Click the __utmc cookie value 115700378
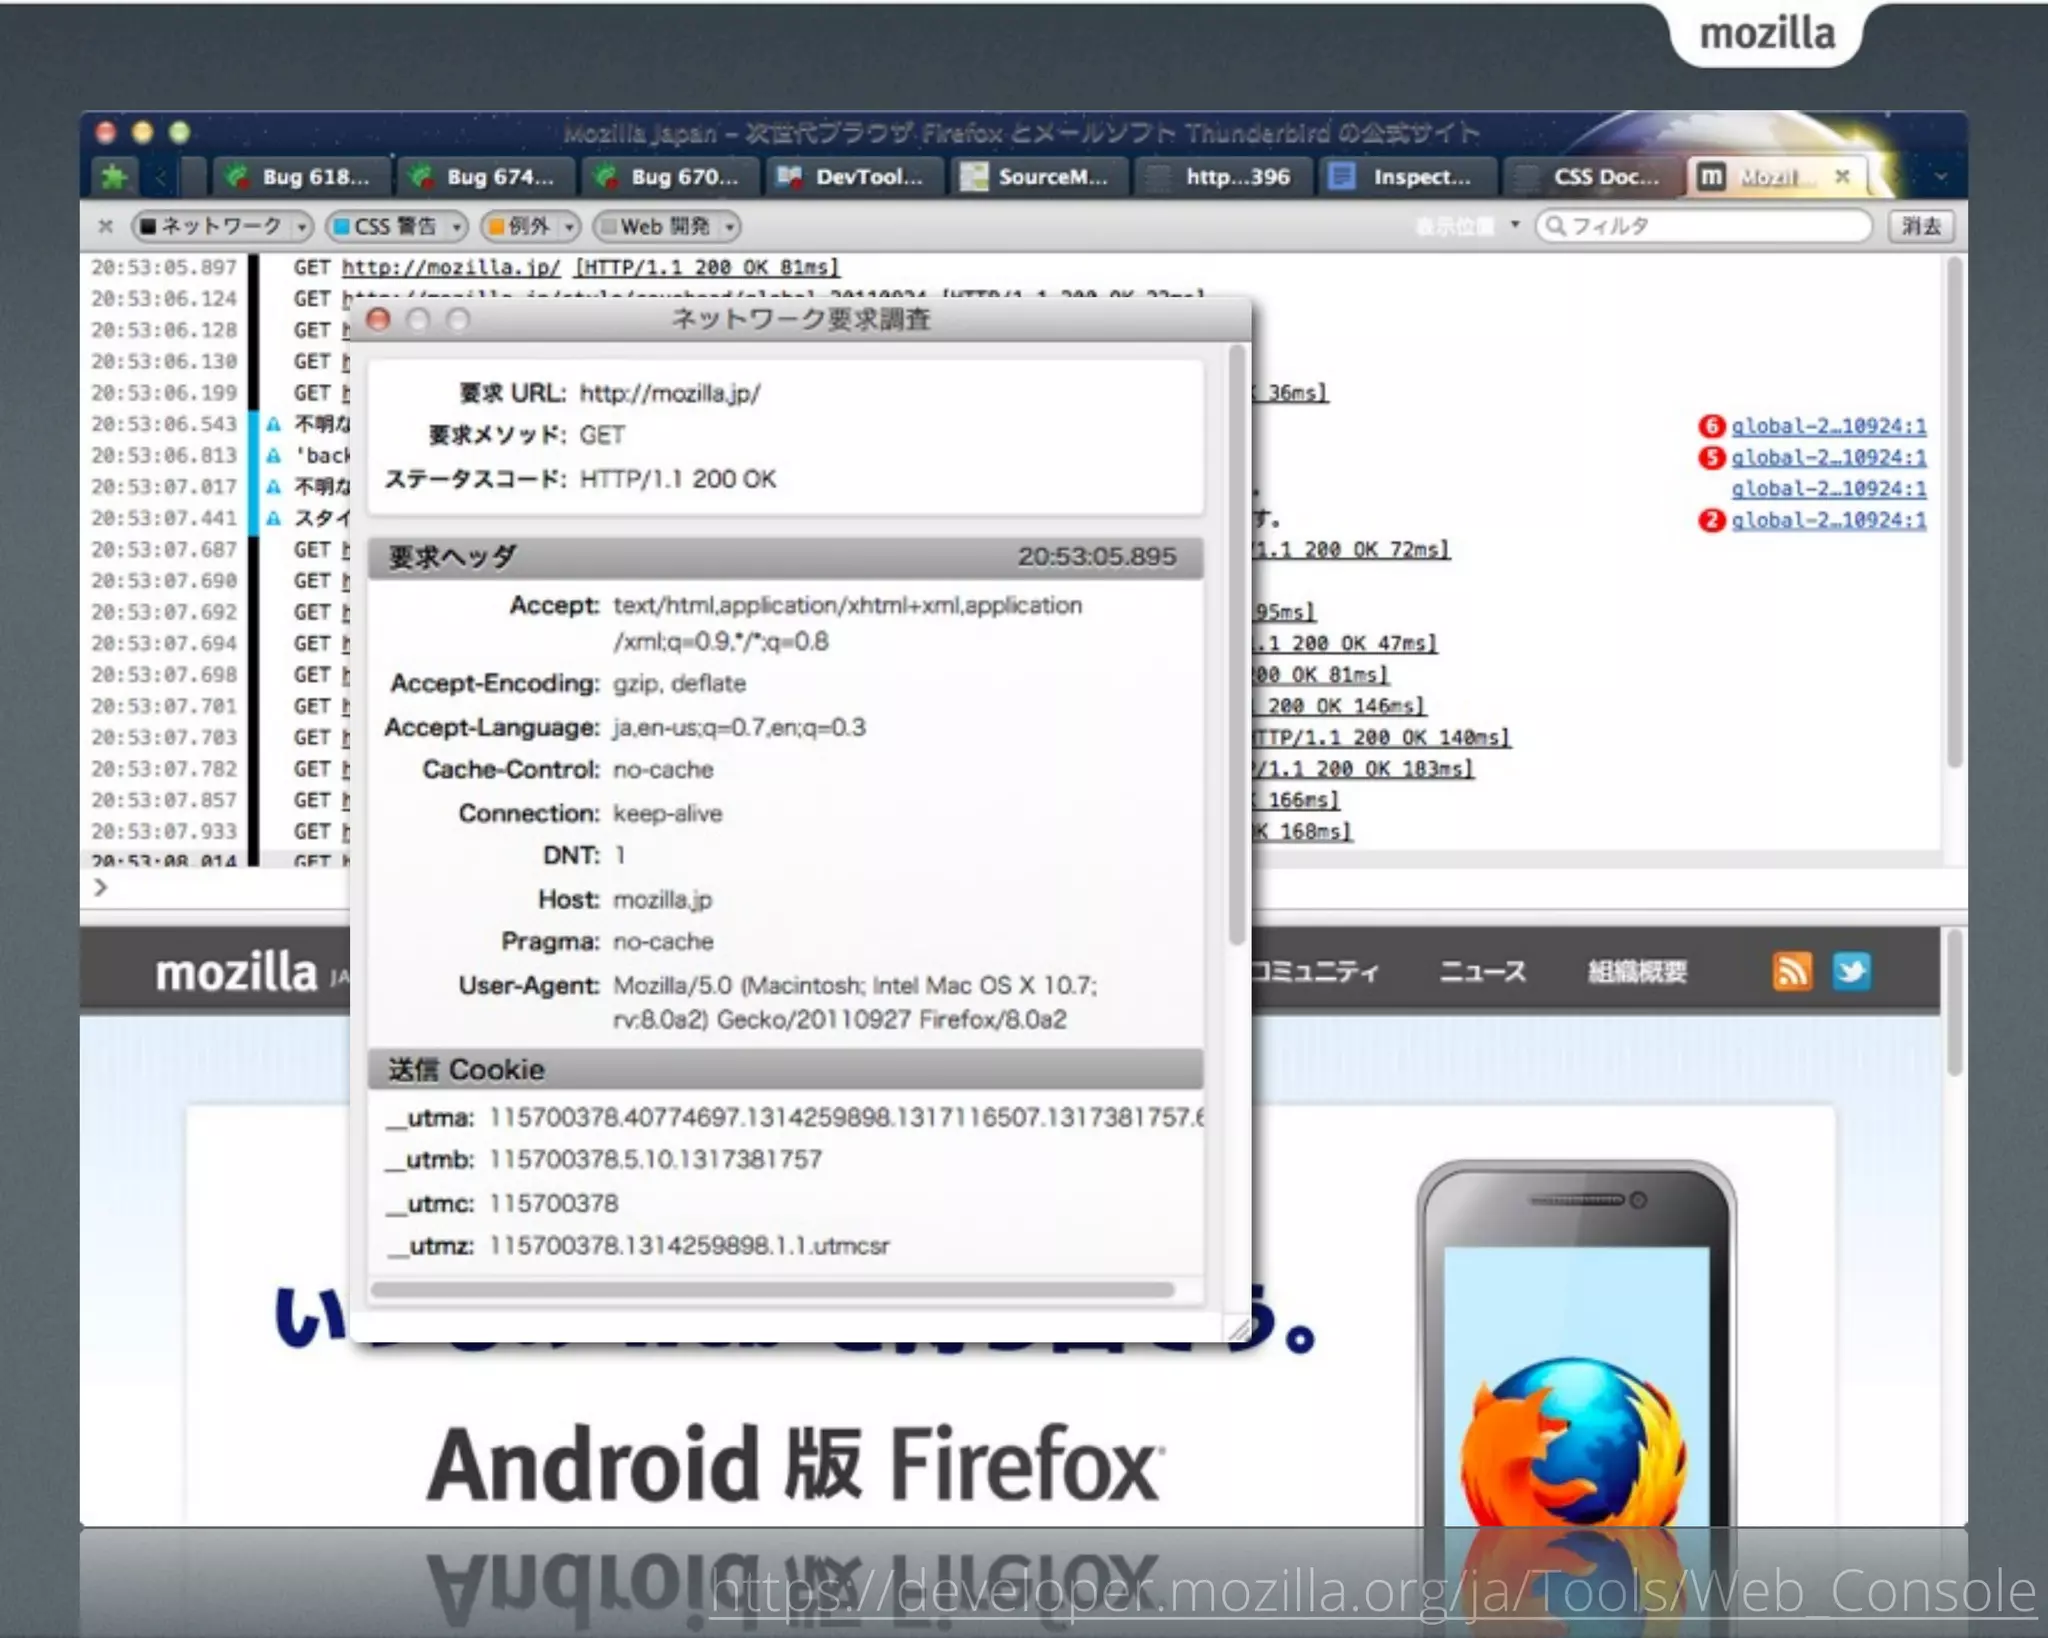Image resolution: width=2048 pixels, height=1638 pixels. [554, 1203]
